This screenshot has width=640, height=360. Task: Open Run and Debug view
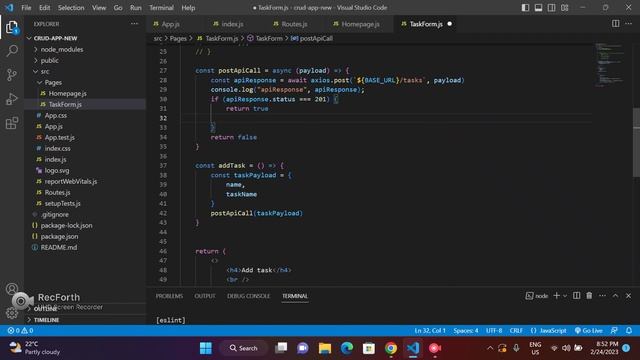[12, 99]
